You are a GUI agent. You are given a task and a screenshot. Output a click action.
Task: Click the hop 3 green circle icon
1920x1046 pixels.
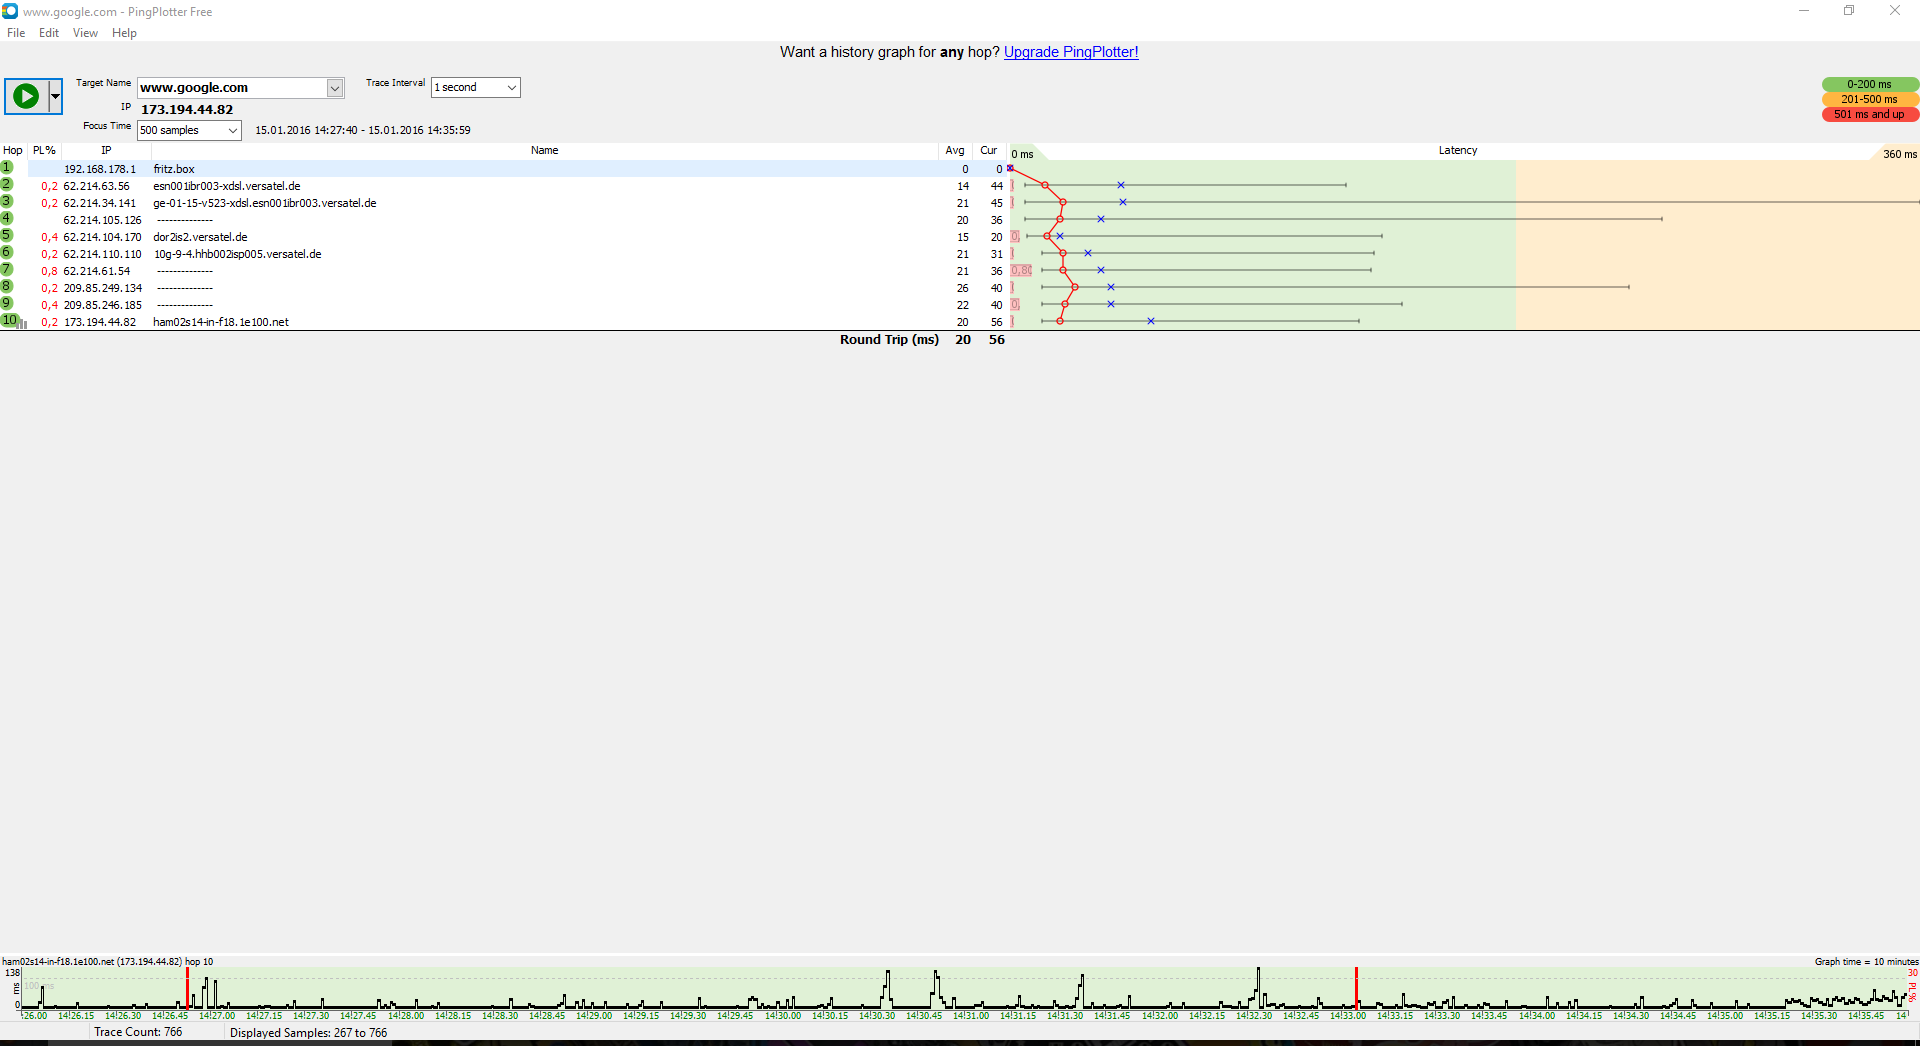7,201
